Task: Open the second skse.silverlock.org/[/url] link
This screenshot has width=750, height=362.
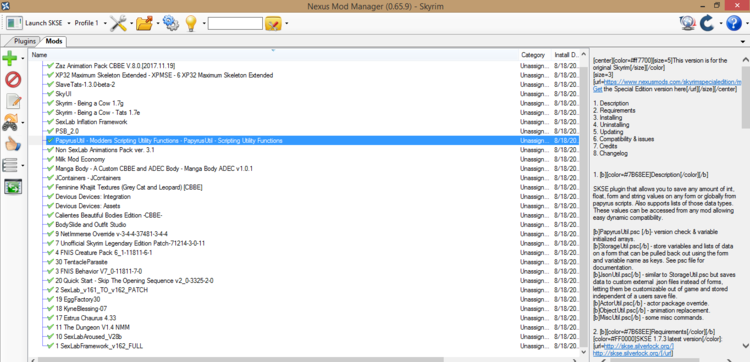Action: click(632, 353)
